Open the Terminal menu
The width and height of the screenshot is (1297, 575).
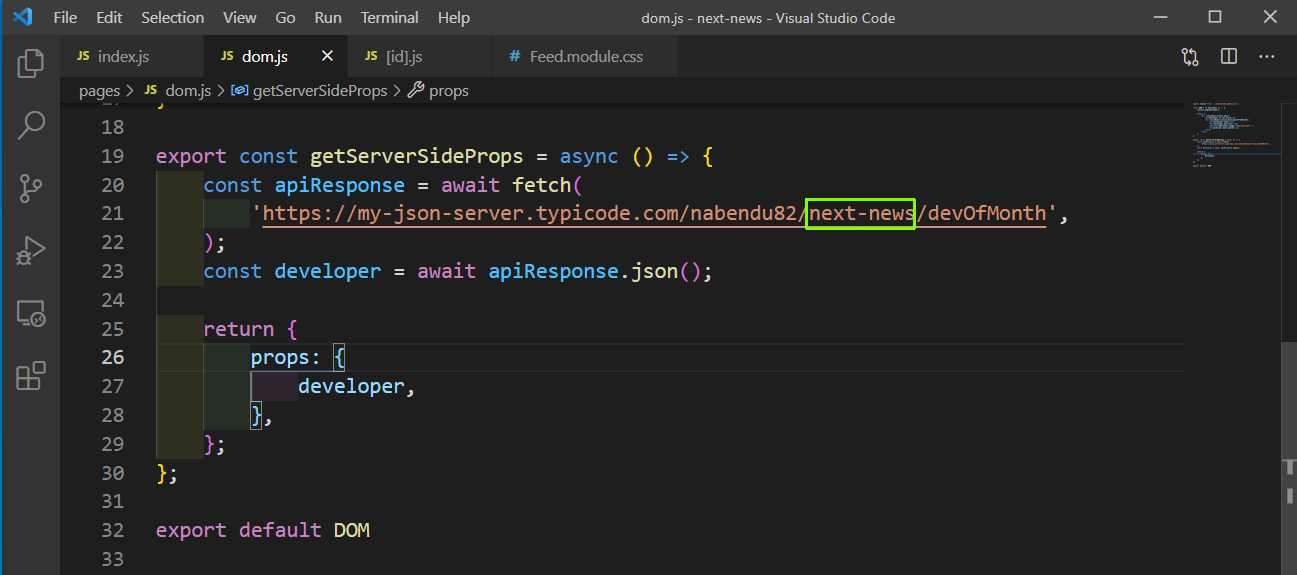[390, 18]
